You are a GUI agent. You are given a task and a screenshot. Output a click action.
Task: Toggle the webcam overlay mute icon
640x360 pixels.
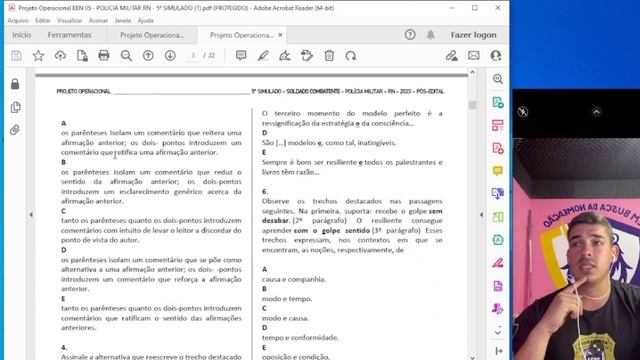click(523, 112)
